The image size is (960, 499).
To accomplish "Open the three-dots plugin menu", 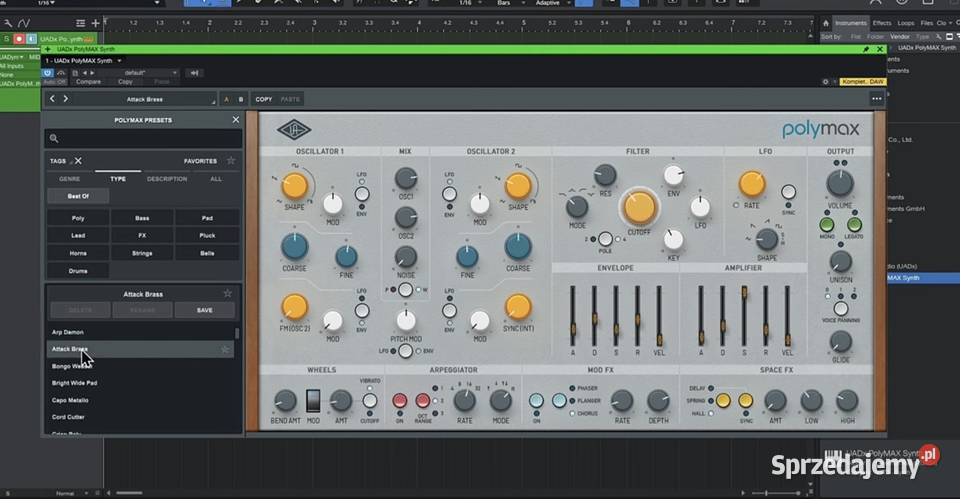I will (x=877, y=99).
